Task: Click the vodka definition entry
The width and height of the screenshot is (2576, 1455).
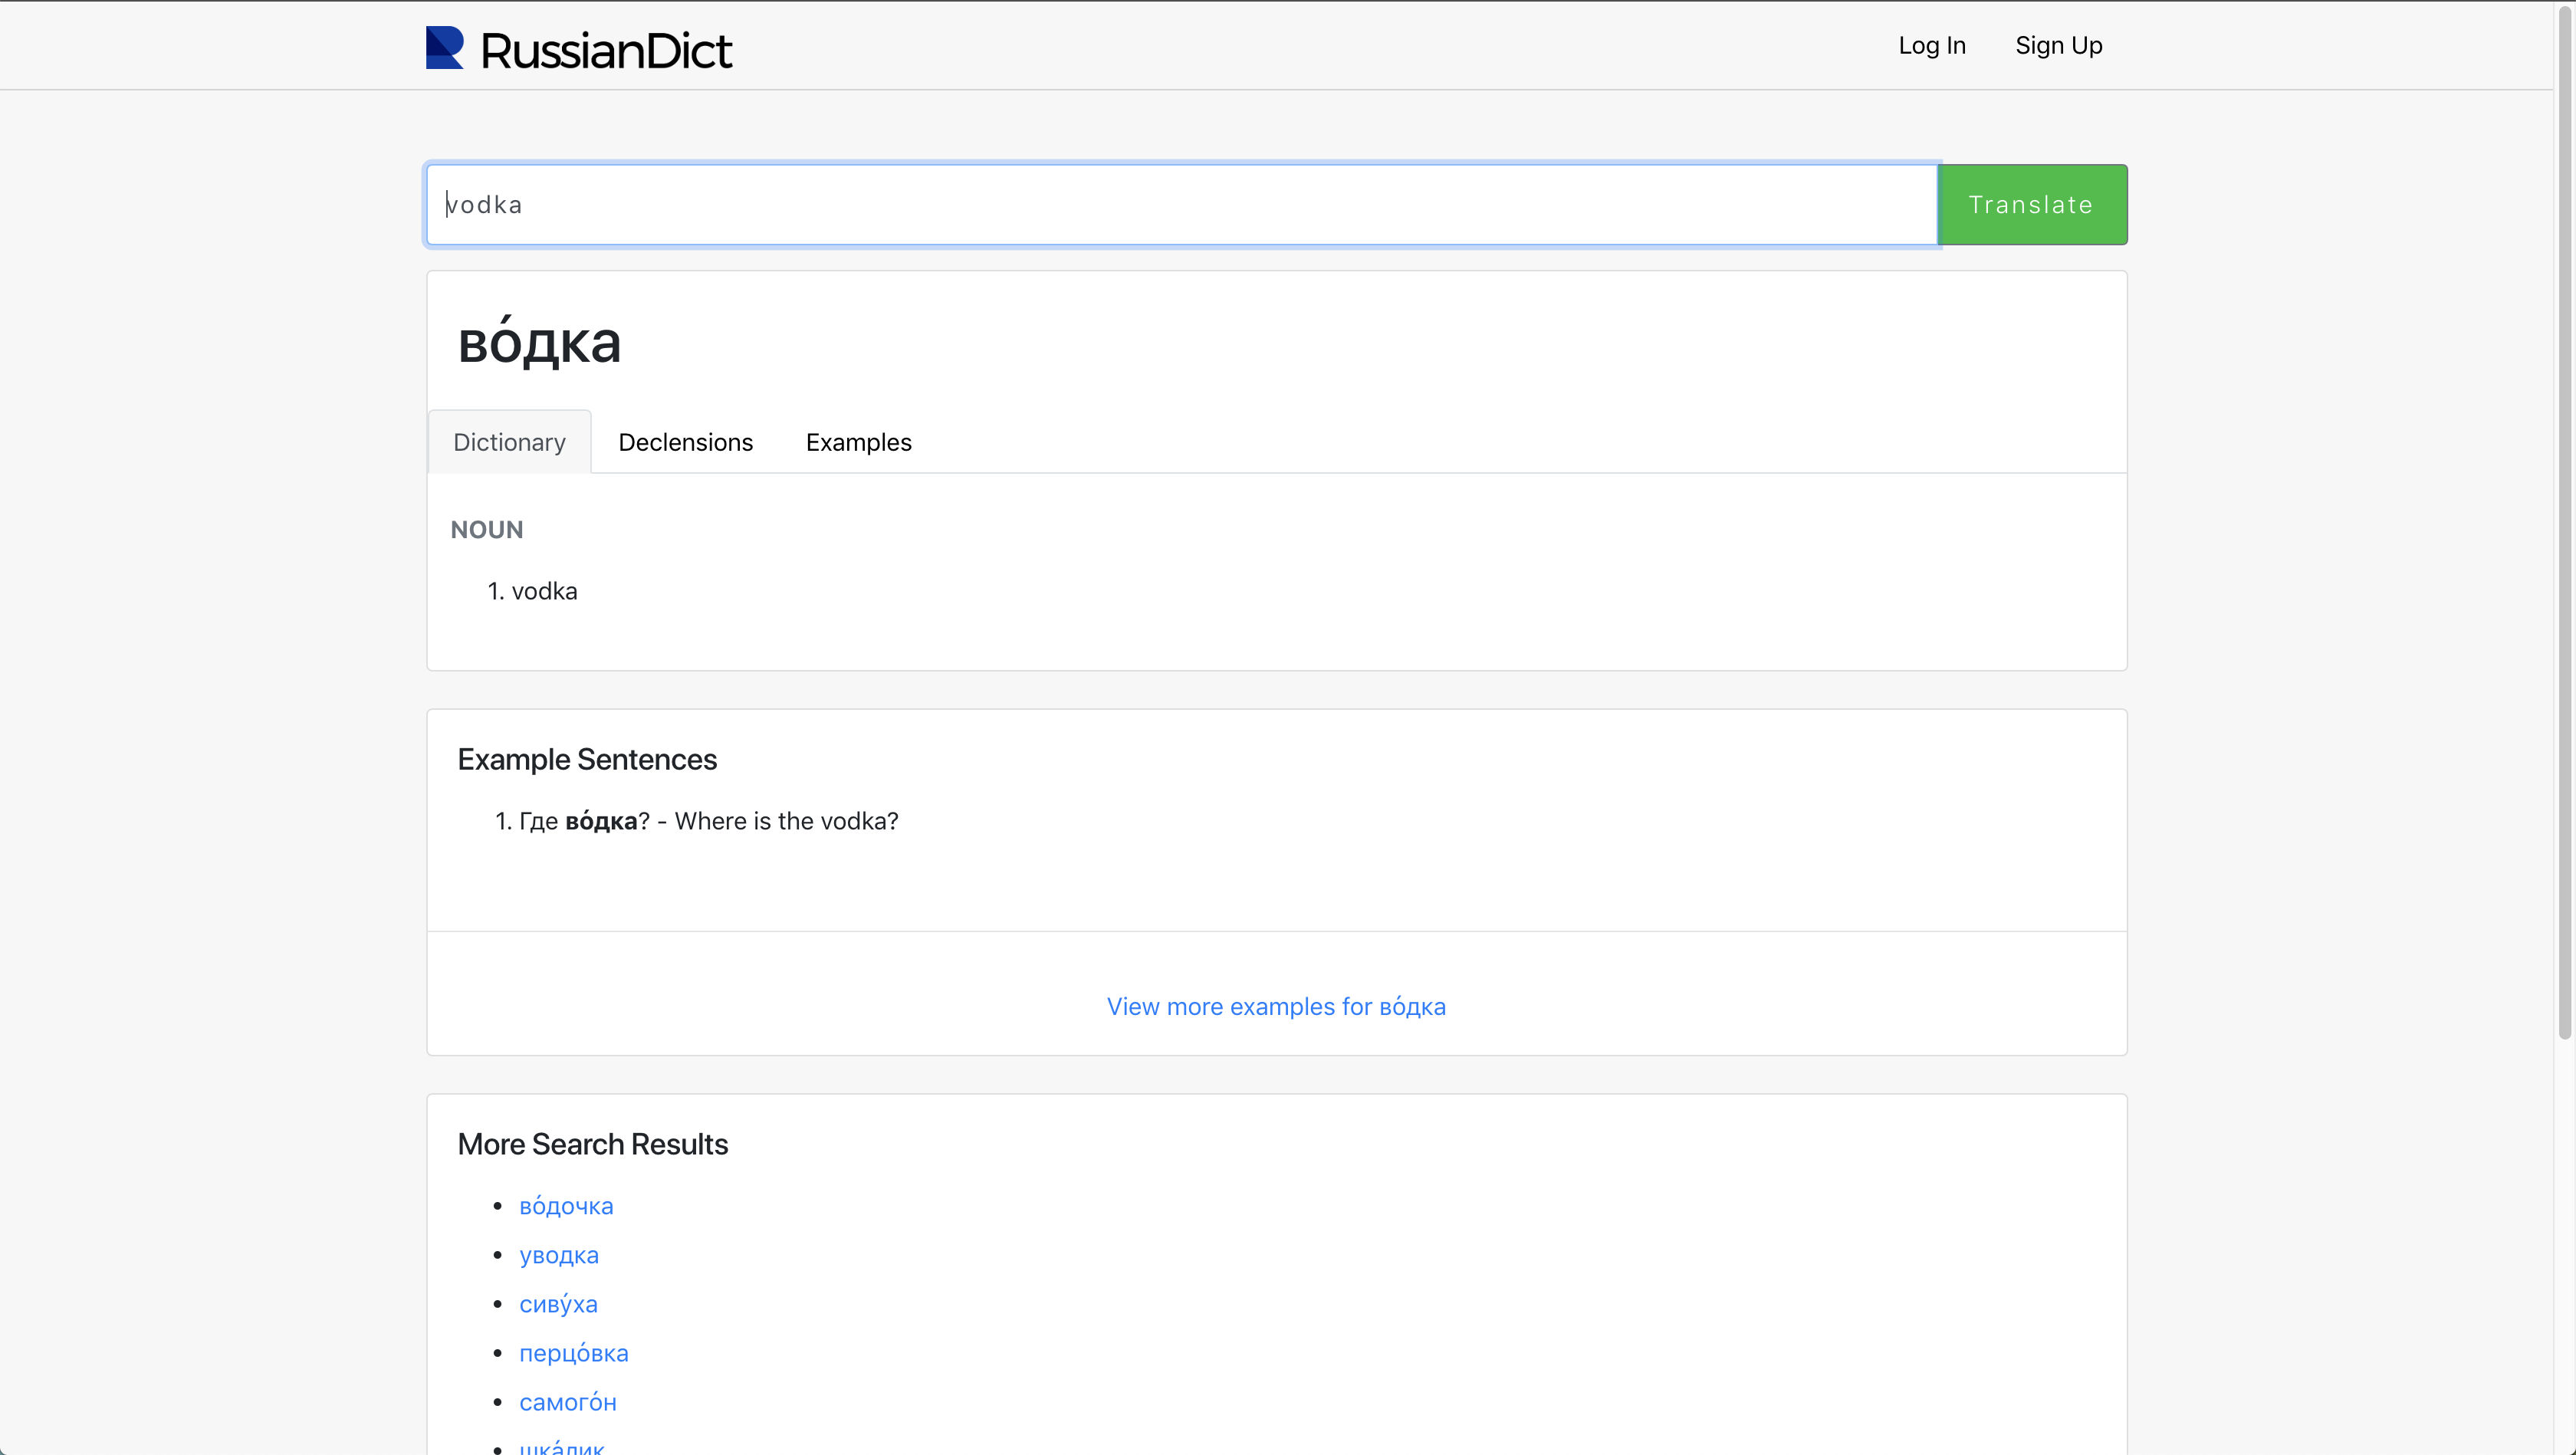Action: tap(543, 591)
